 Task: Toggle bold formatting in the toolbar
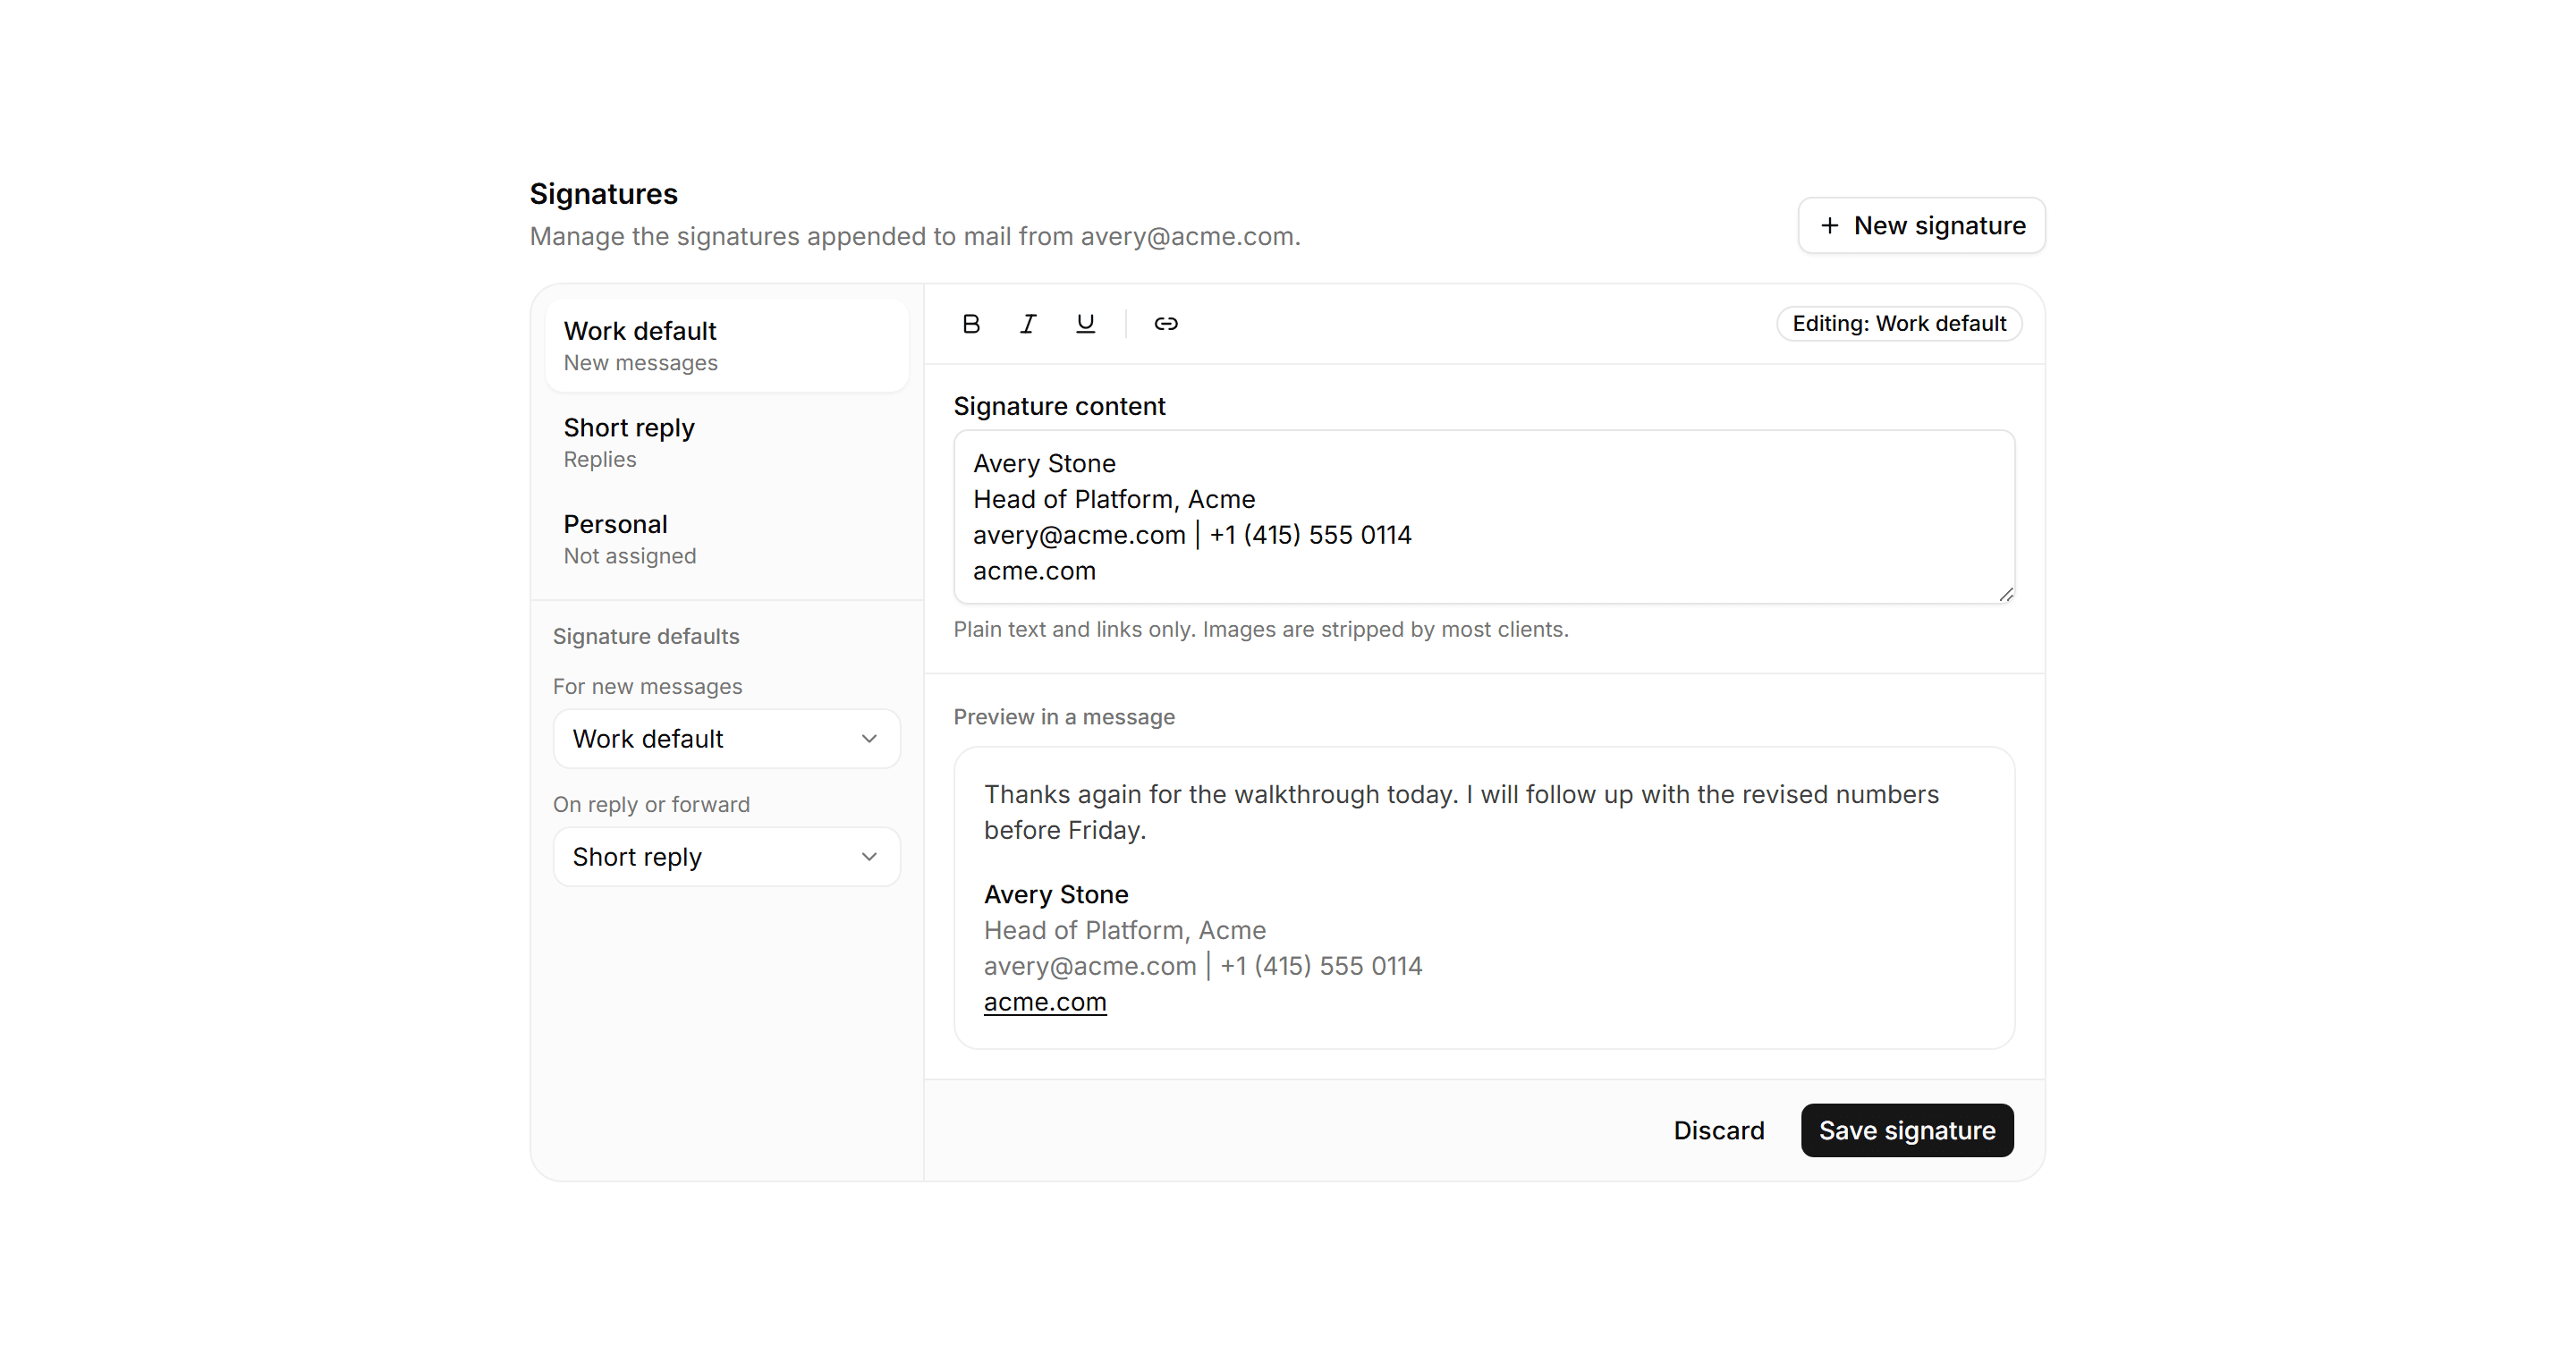pos(971,324)
